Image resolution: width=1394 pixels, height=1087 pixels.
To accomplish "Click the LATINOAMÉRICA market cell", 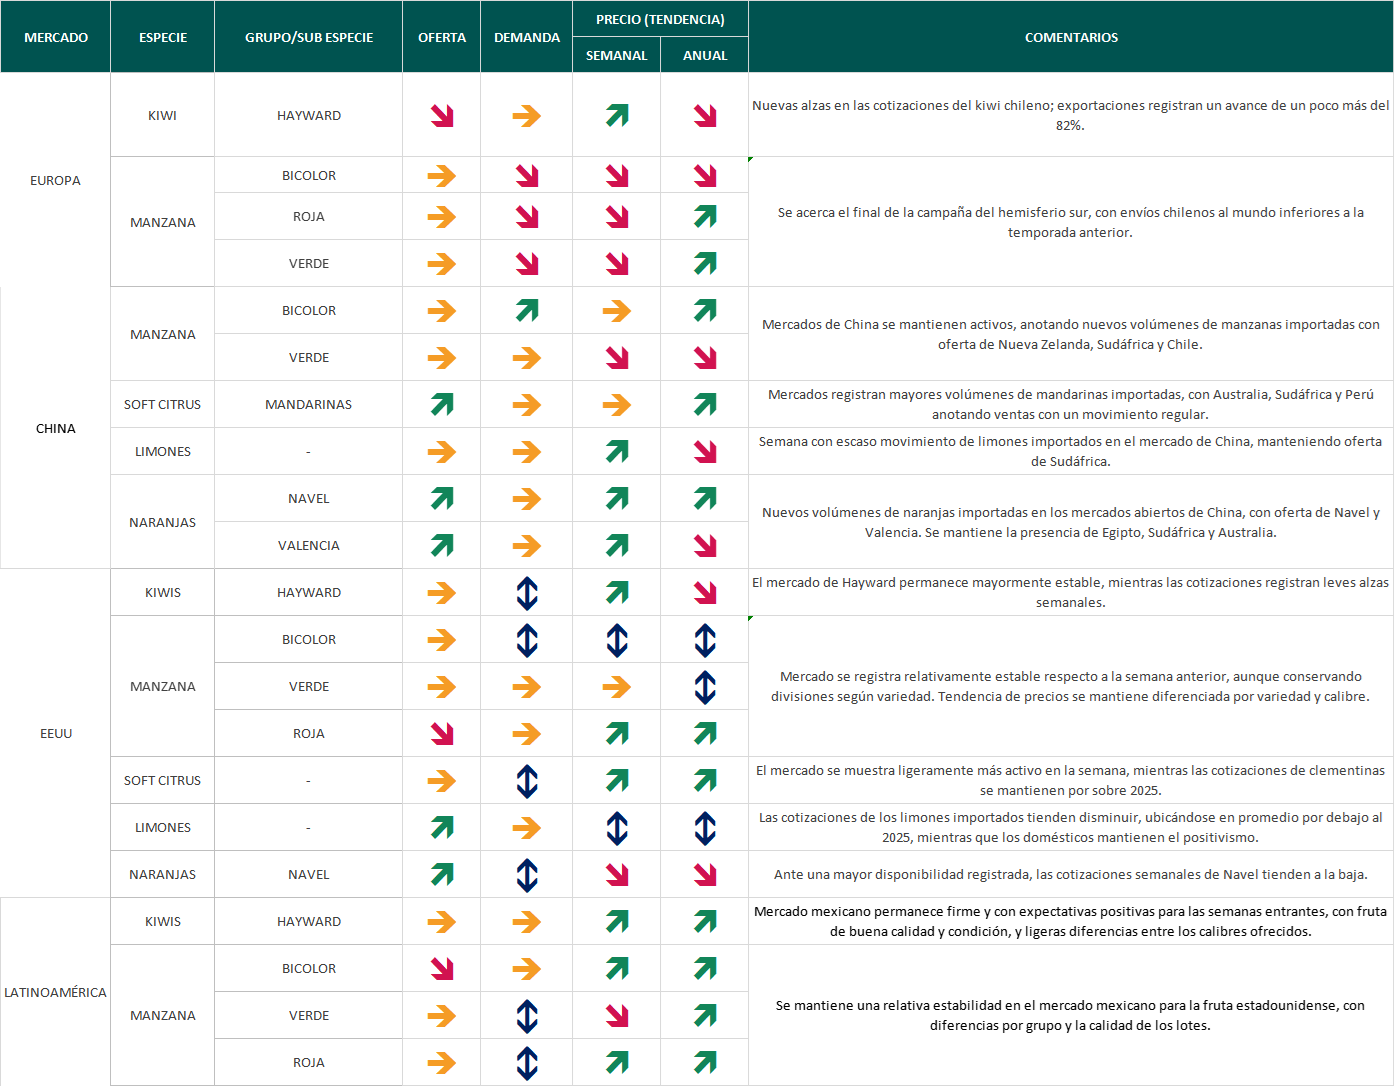I will point(56,992).
